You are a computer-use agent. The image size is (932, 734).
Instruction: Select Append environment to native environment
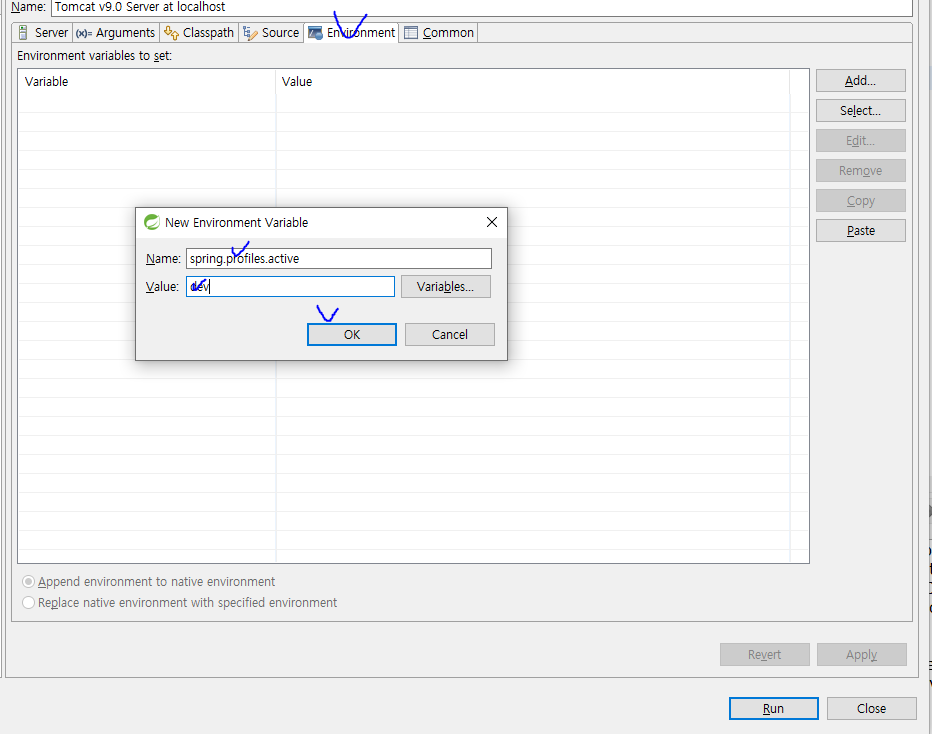coord(149,581)
